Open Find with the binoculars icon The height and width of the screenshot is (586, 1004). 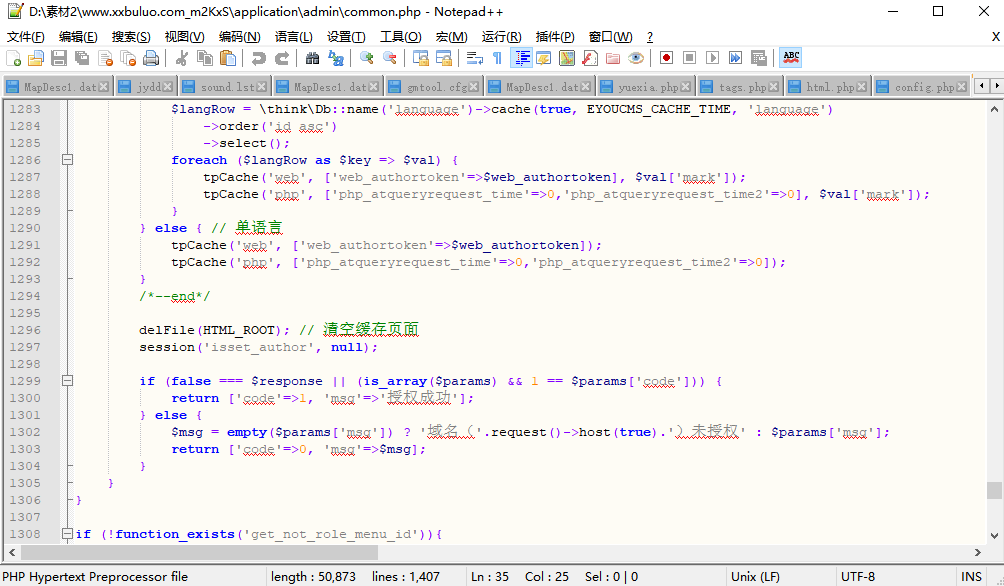click(x=312, y=58)
